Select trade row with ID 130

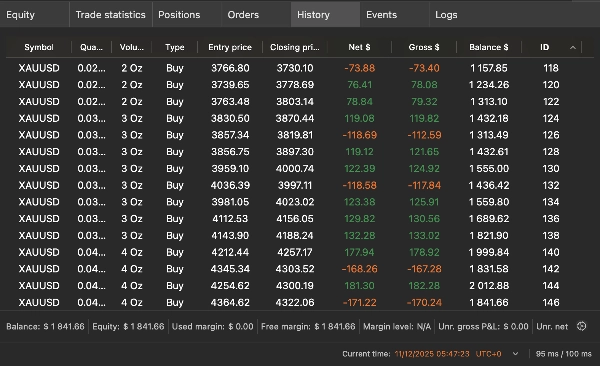coord(300,168)
